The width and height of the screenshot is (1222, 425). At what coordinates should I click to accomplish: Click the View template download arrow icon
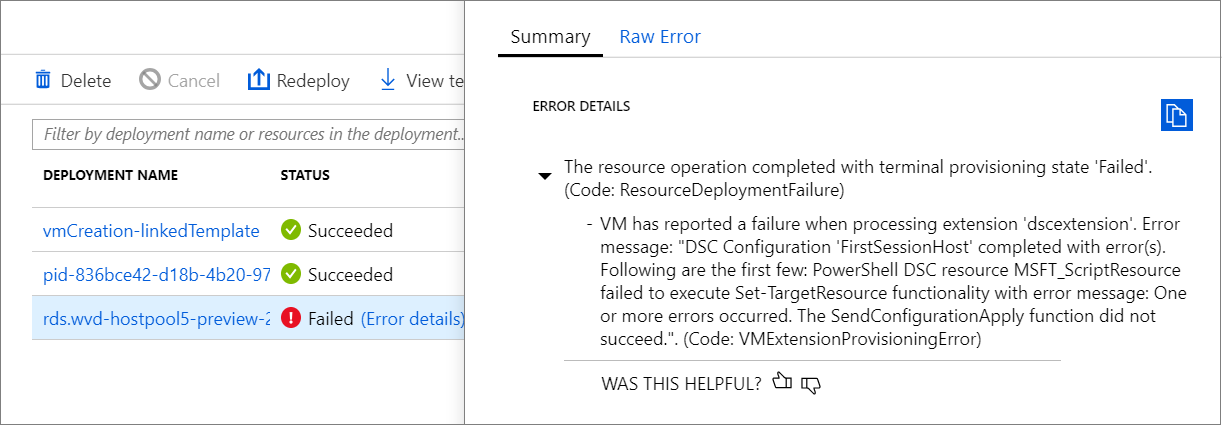(x=388, y=80)
